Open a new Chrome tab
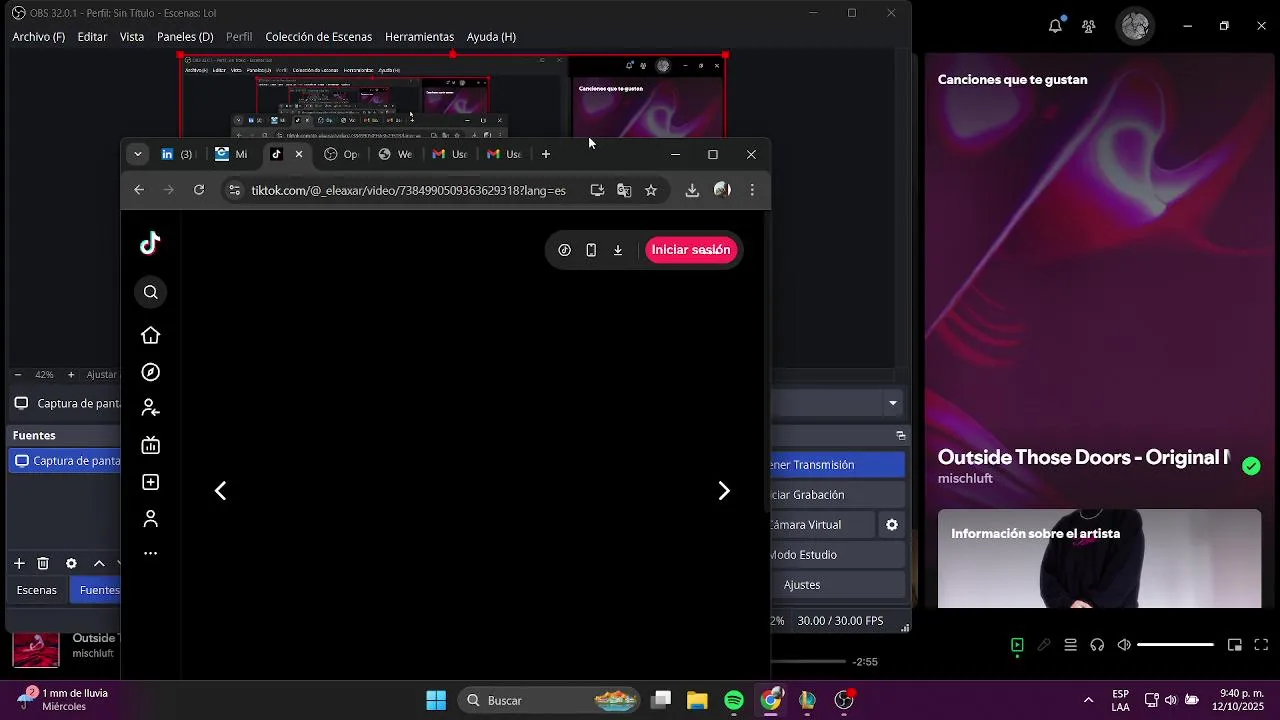The width and height of the screenshot is (1280, 720). pos(546,154)
